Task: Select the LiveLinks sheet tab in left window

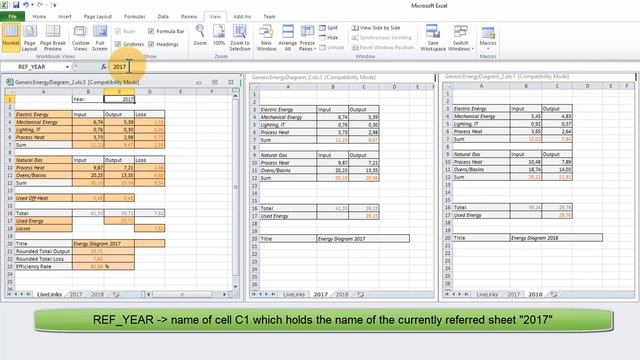Action: tap(49, 294)
